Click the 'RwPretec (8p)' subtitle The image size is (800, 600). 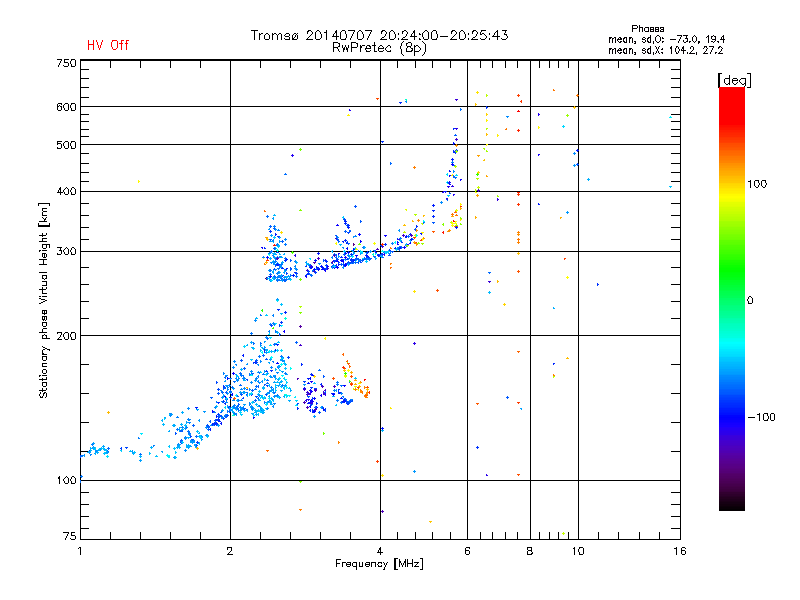(379, 48)
